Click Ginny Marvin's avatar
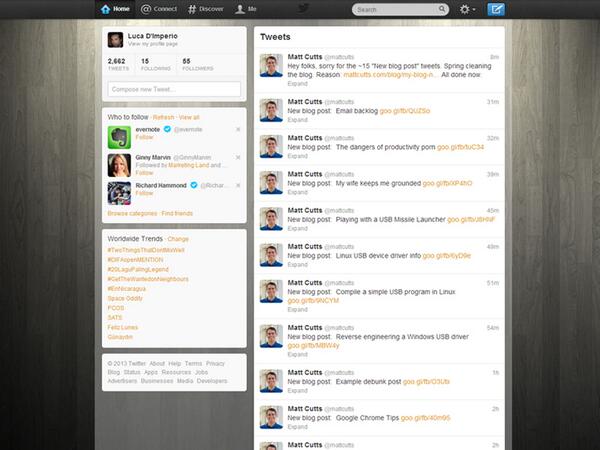Image resolution: width=600 pixels, height=450 pixels. 119,165
